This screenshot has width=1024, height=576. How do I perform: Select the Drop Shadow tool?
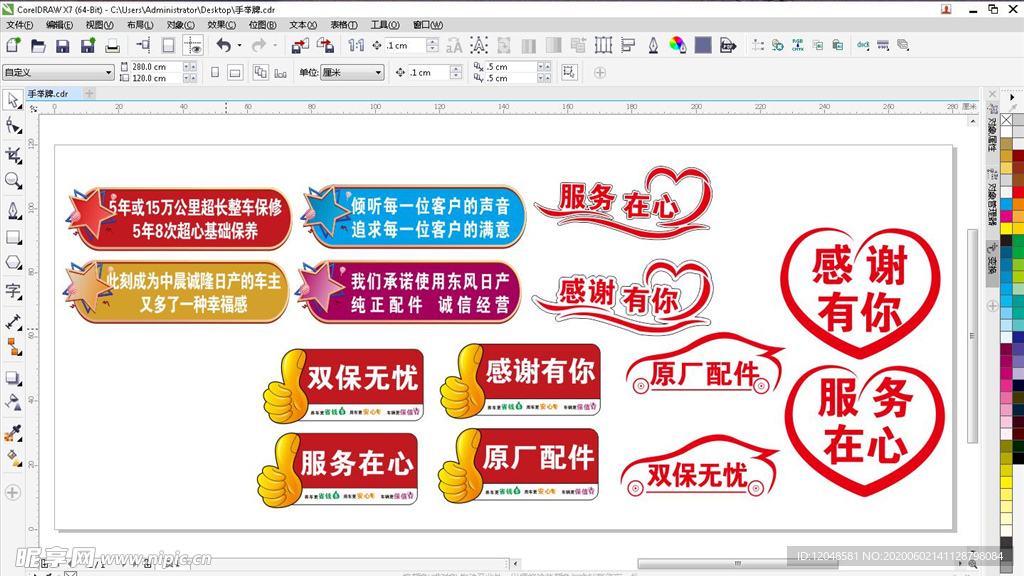(12, 377)
